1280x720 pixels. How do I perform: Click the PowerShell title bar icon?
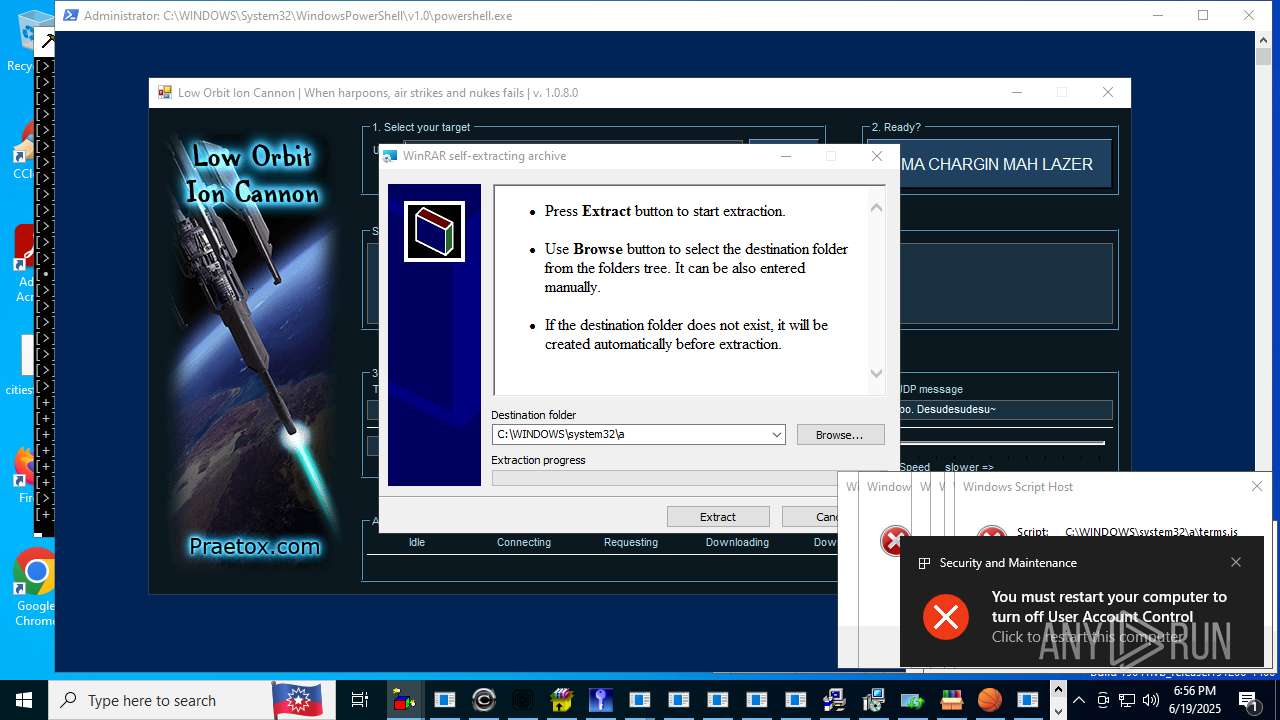[71, 15]
